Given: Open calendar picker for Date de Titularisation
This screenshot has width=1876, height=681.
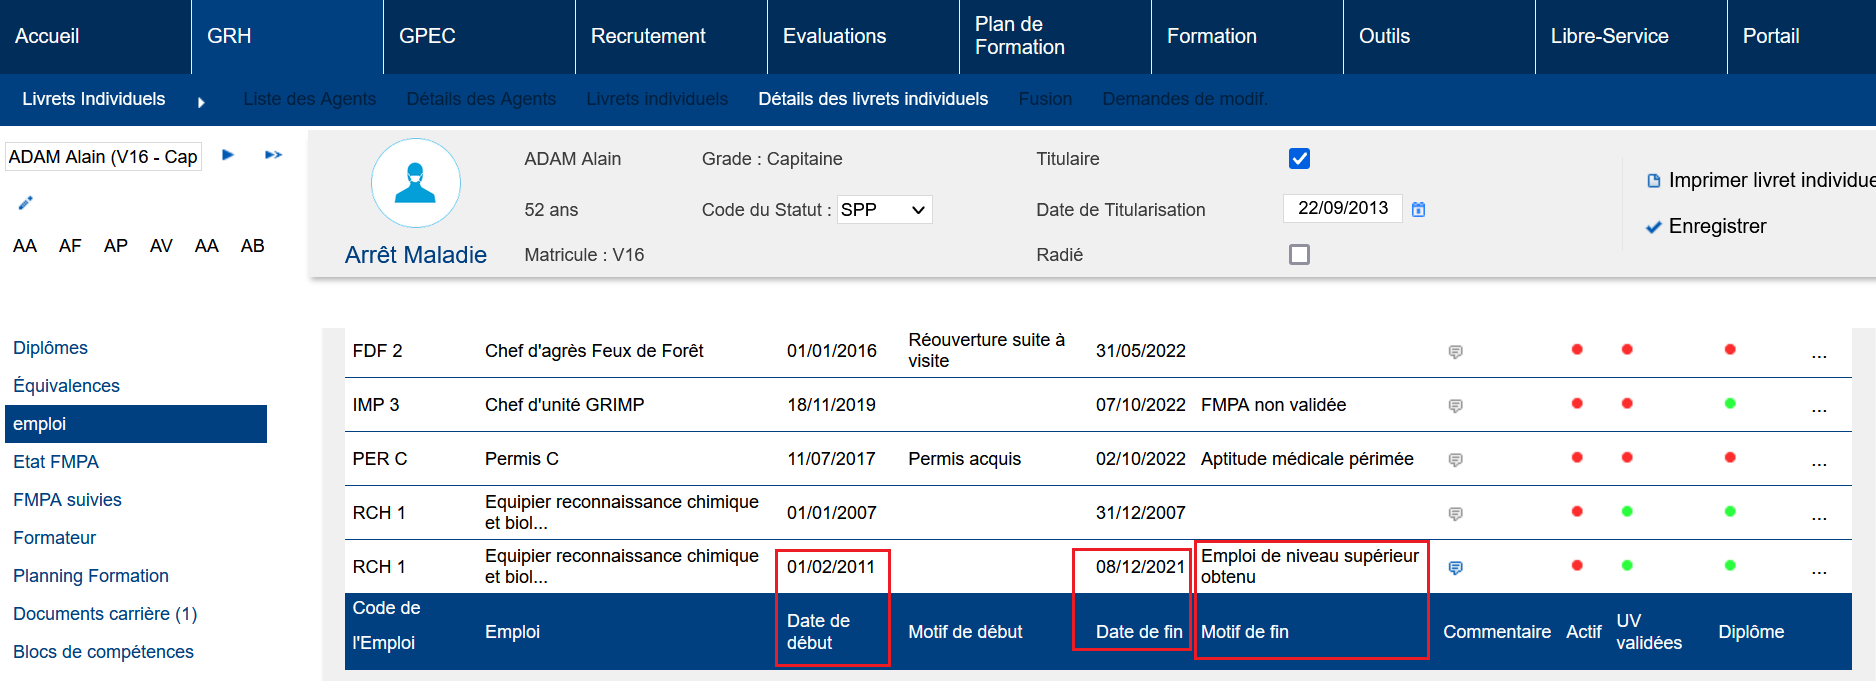Looking at the screenshot, I should click(1418, 209).
